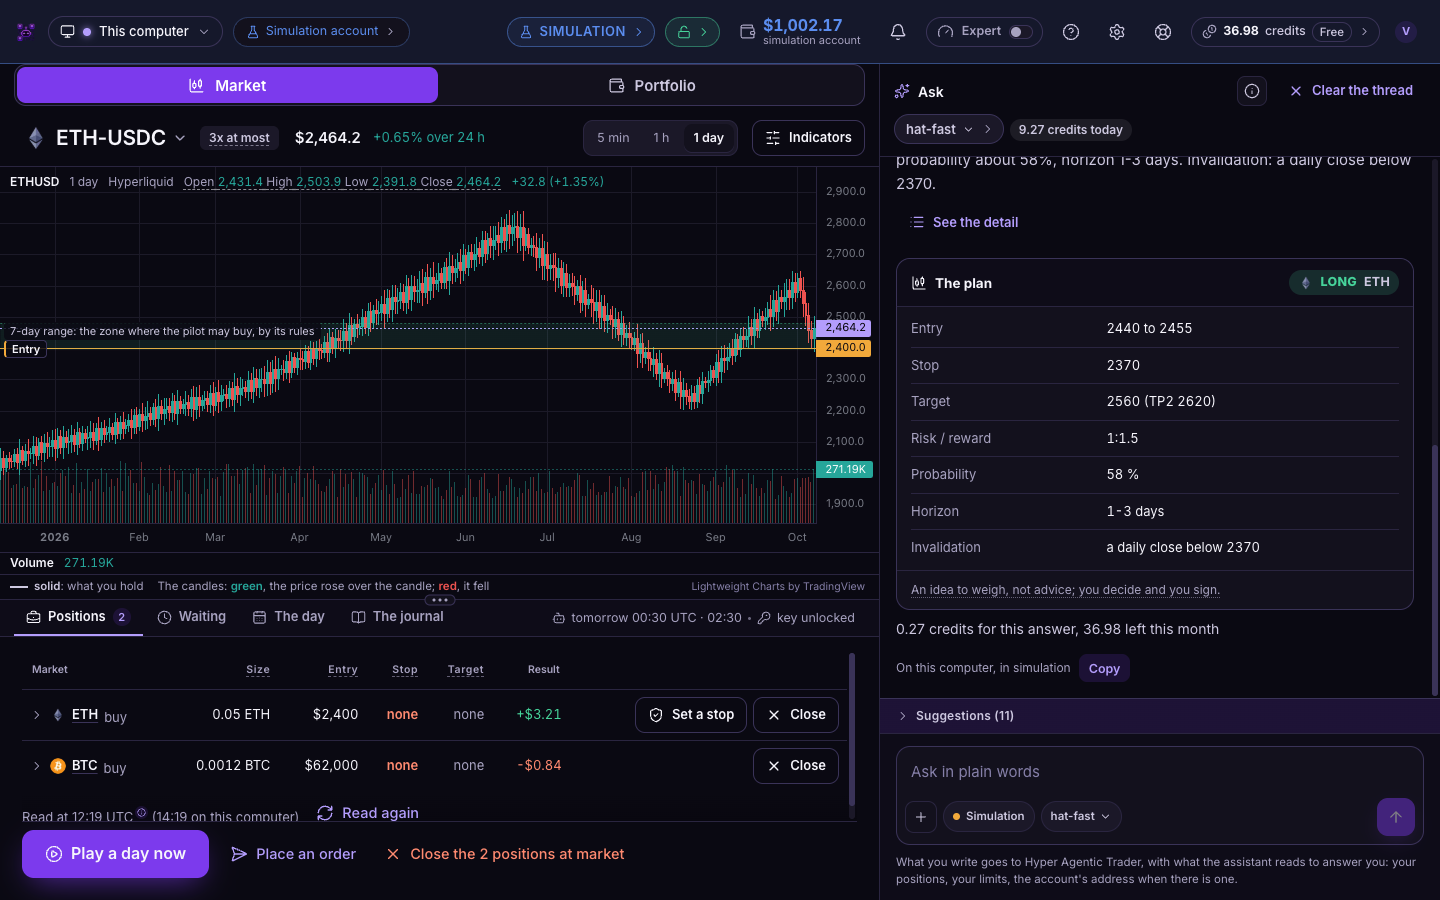Select the 1 h timeframe
The height and width of the screenshot is (900, 1440).
(661, 138)
